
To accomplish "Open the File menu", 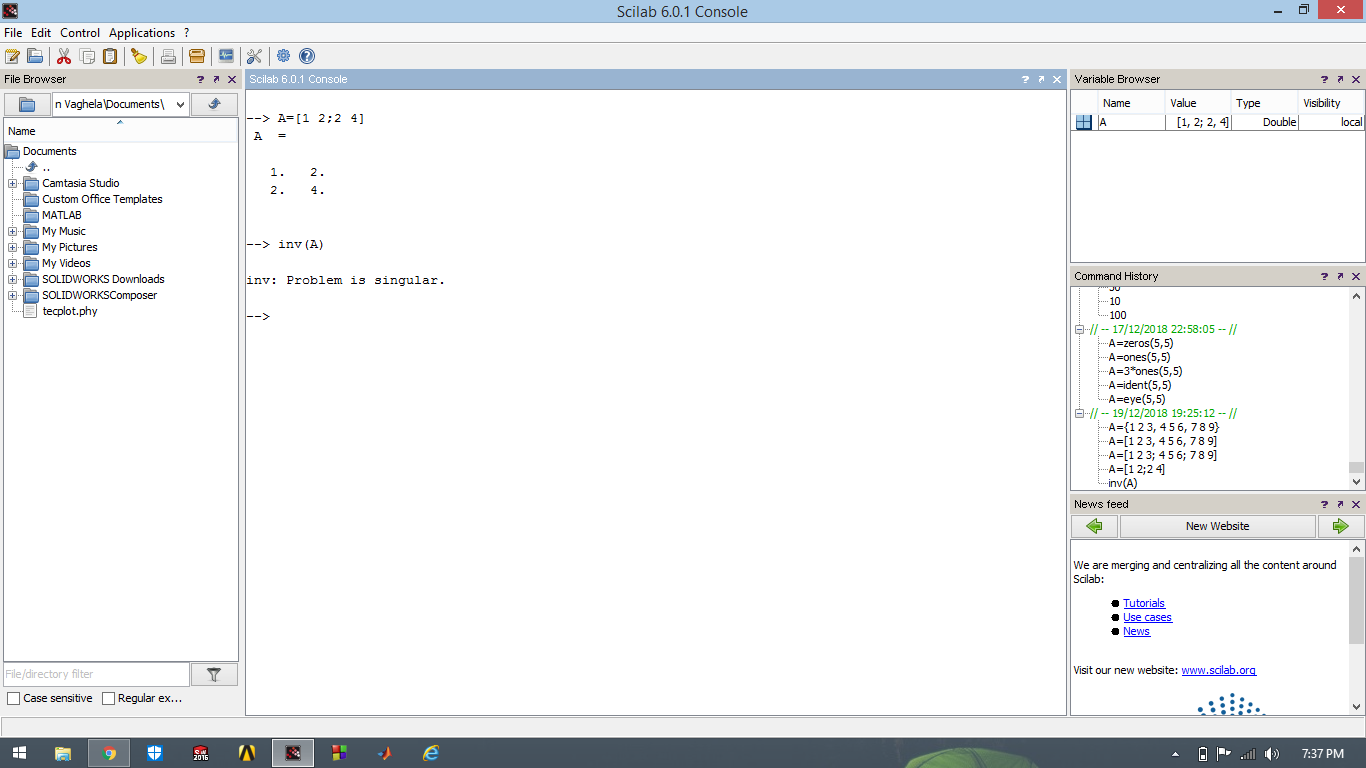I will click(x=13, y=33).
